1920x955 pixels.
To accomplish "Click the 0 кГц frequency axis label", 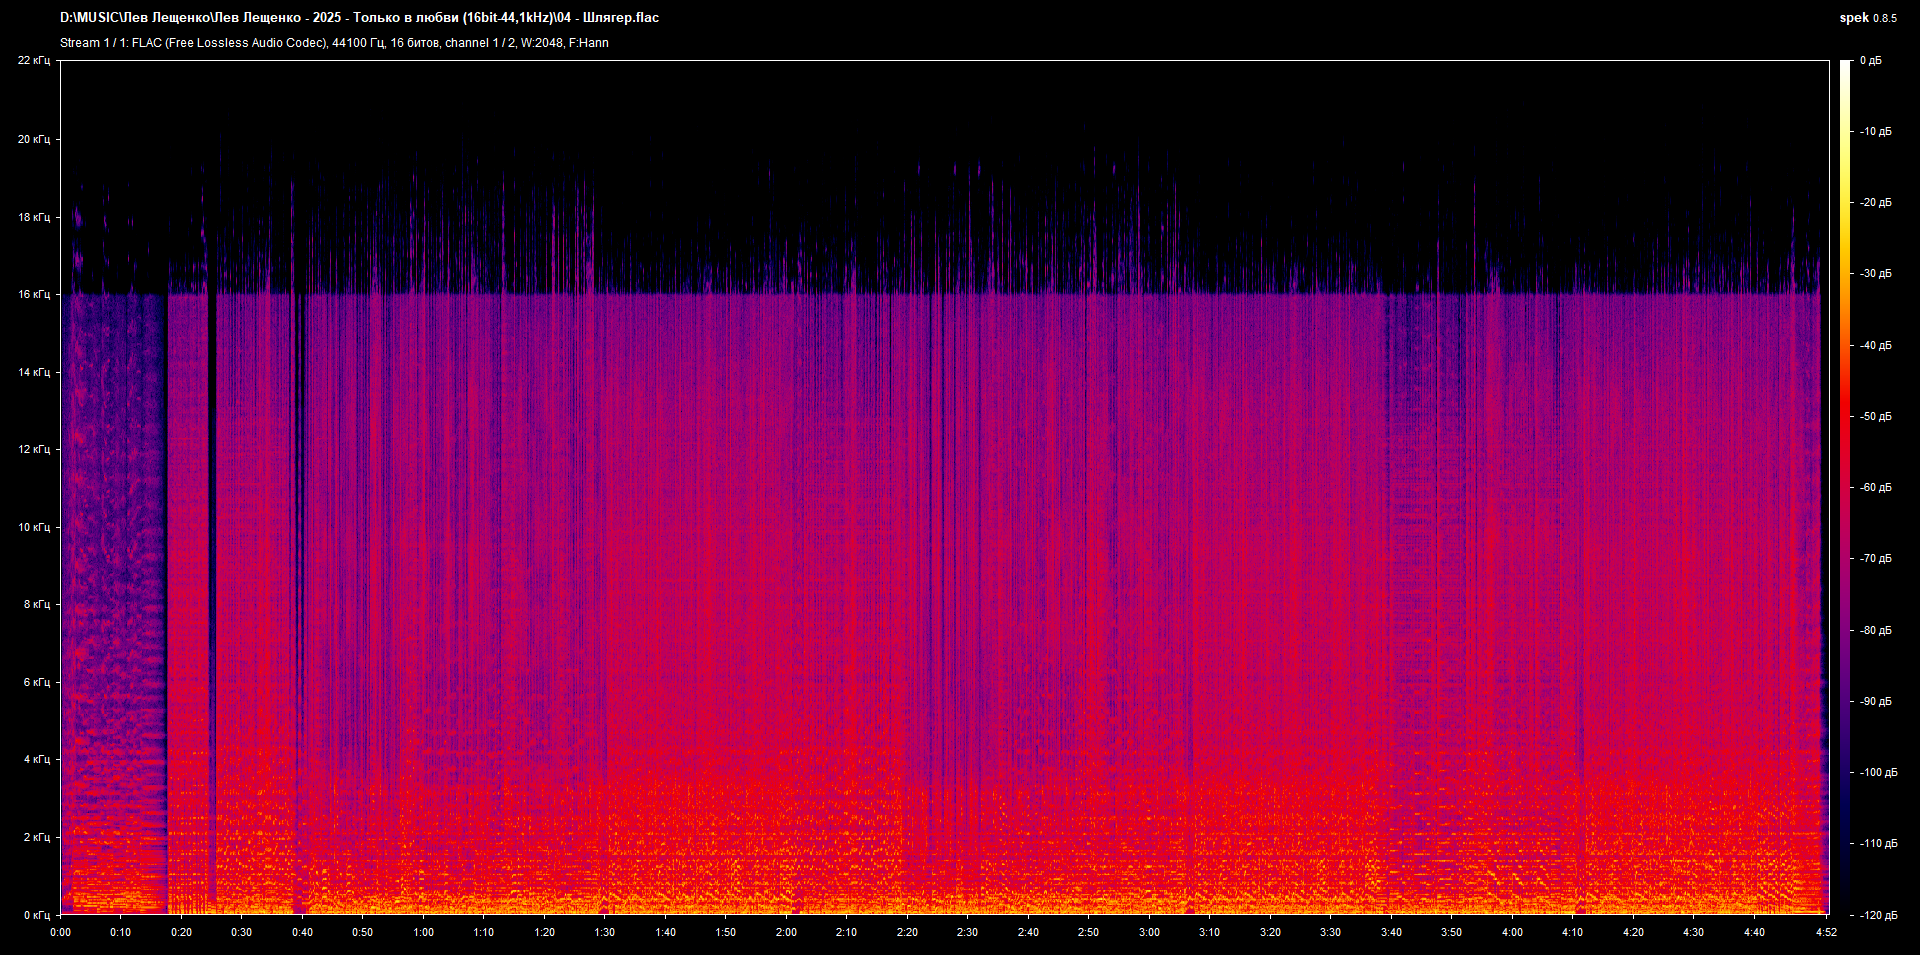I will coord(36,915).
